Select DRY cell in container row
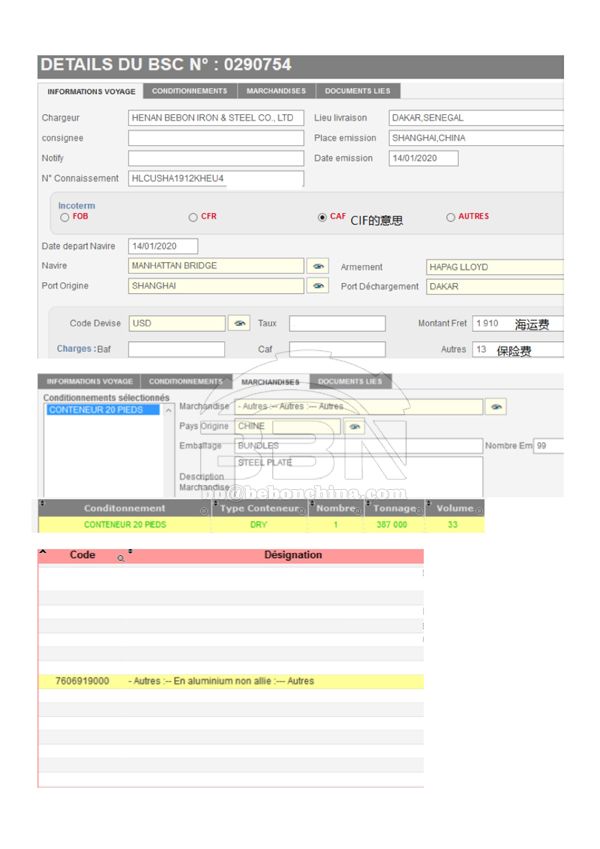Image resolution: width=600 pixels, height=849 pixels. (x=259, y=525)
